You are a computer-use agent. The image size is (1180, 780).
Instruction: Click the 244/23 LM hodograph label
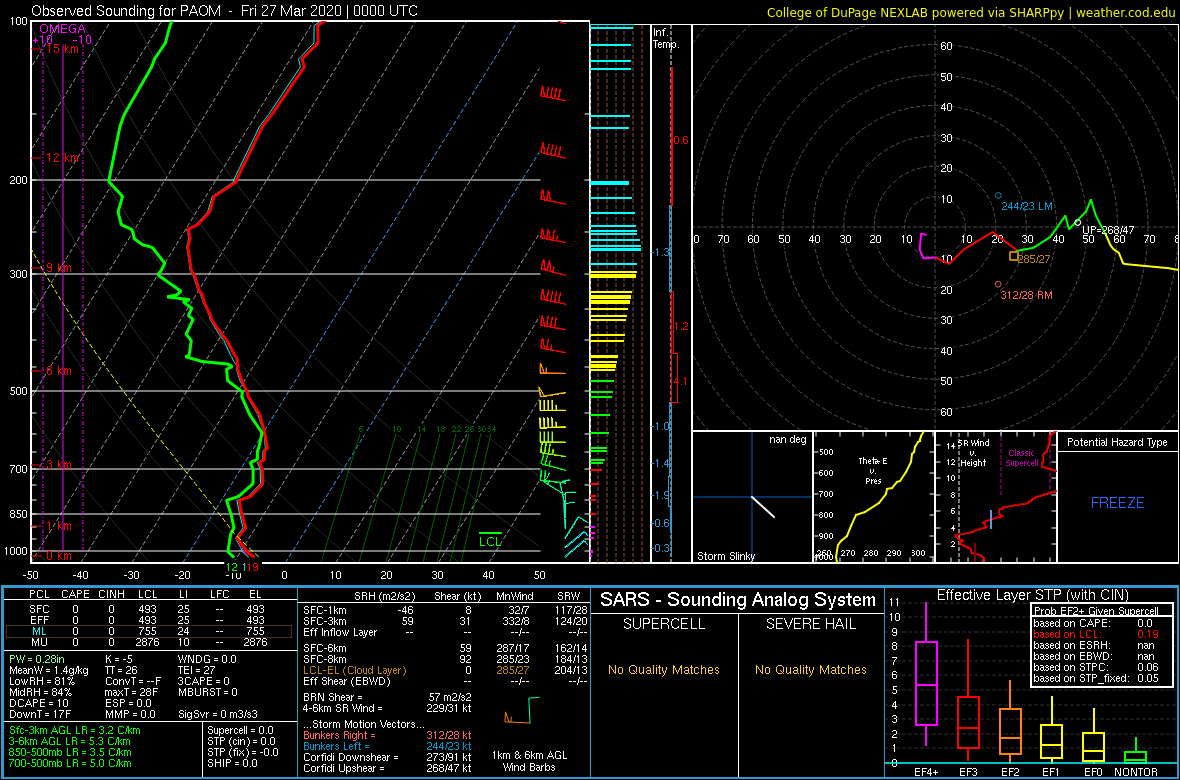pos(1026,206)
